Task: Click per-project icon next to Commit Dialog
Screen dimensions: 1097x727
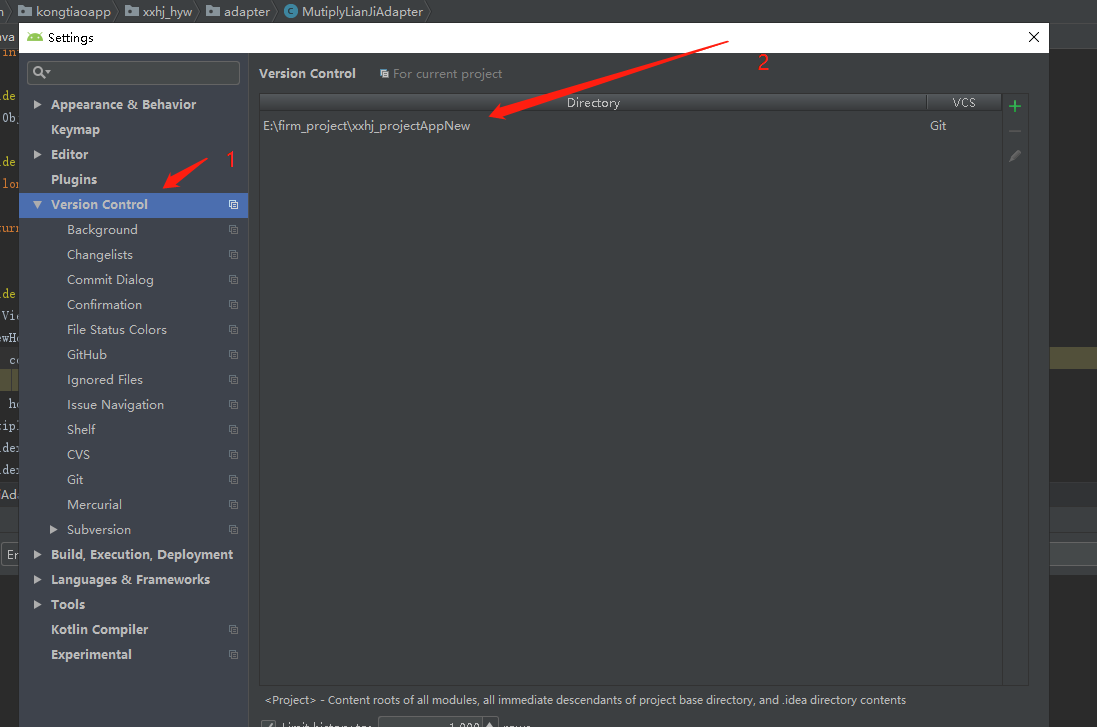Action: pos(232,279)
